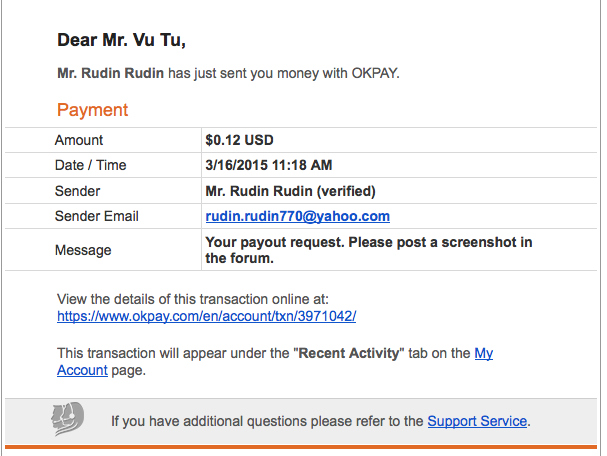
Task: Click the "Date / Time" row label
Action: pyautogui.click(x=91, y=165)
